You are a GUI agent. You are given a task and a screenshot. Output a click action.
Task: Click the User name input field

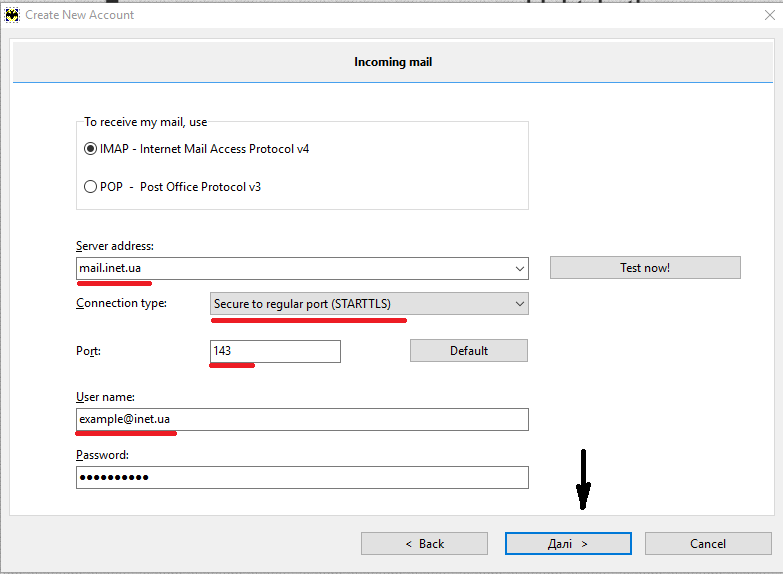(302, 419)
